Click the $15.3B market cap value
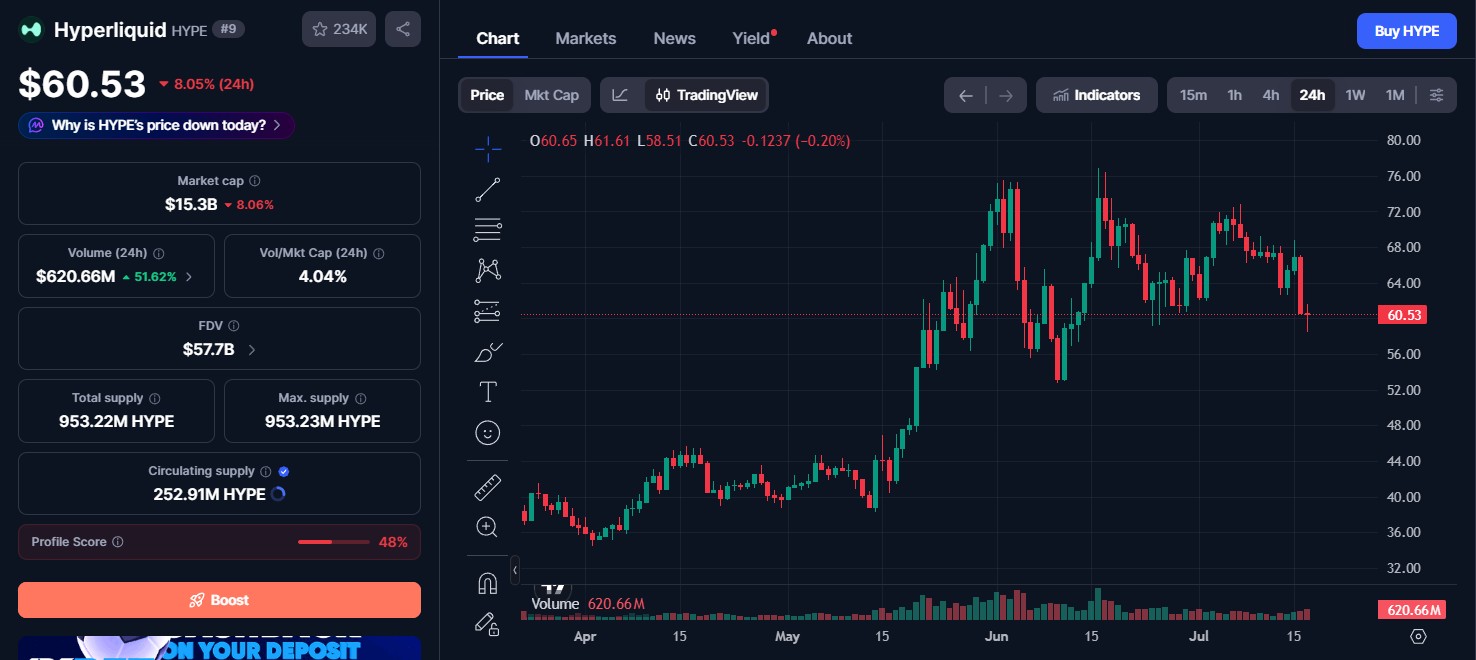1476x660 pixels. point(191,204)
